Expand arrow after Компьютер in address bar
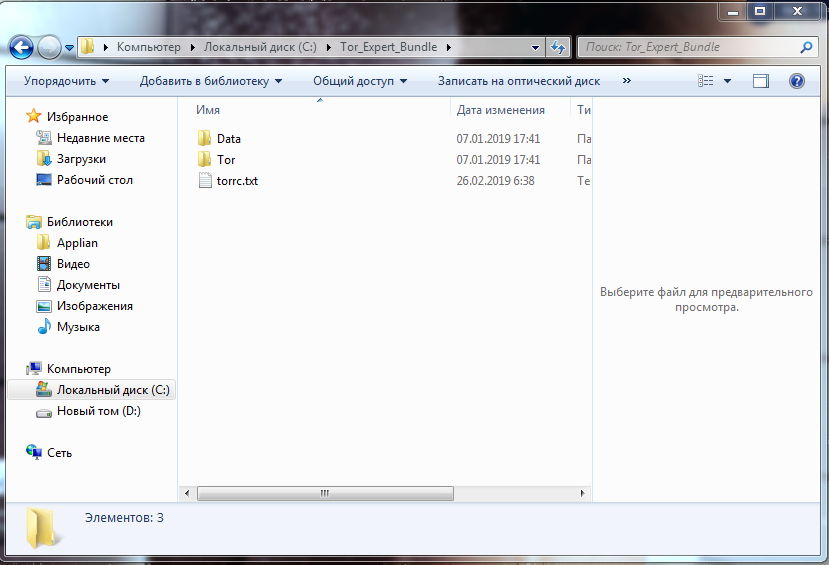This screenshot has height=565, width=829. (192, 48)
